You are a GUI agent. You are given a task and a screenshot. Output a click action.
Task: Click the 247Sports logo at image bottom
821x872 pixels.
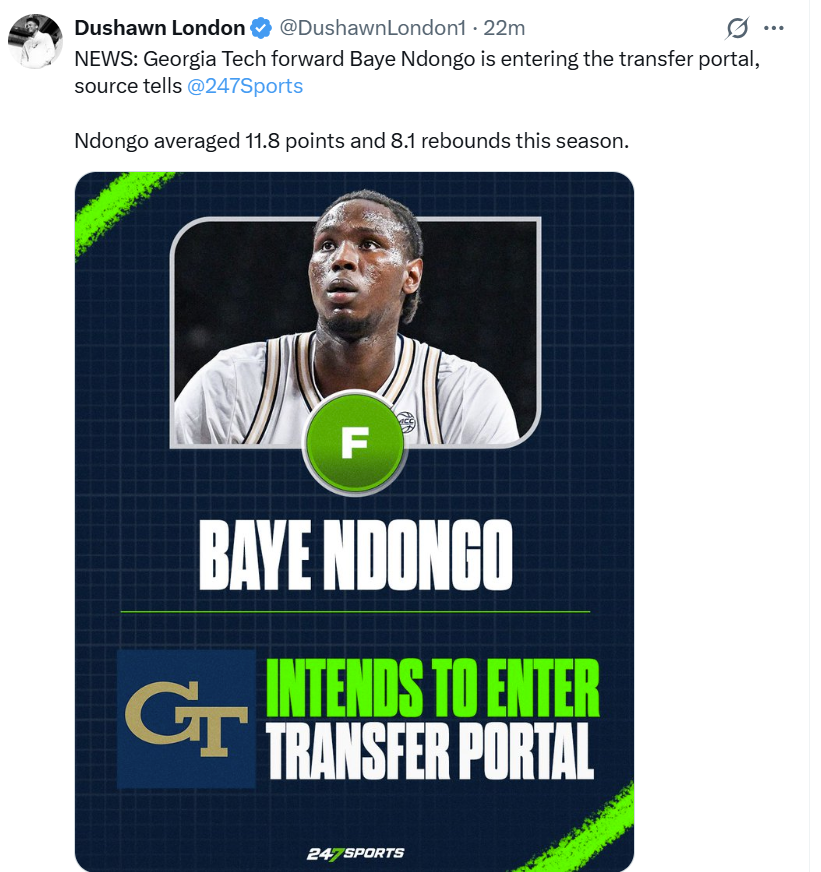[x=355, y=853]
